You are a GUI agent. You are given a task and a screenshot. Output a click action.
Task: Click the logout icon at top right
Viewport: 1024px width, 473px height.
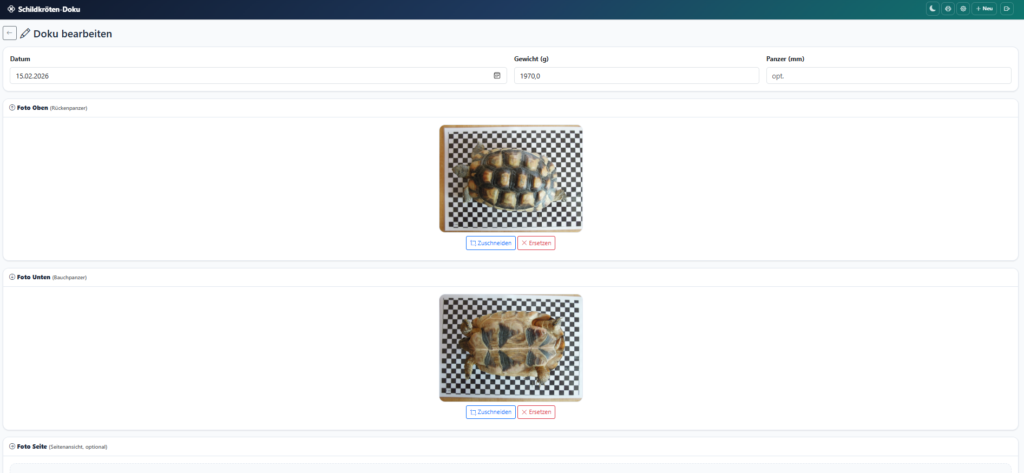(x=1007, y=8)
